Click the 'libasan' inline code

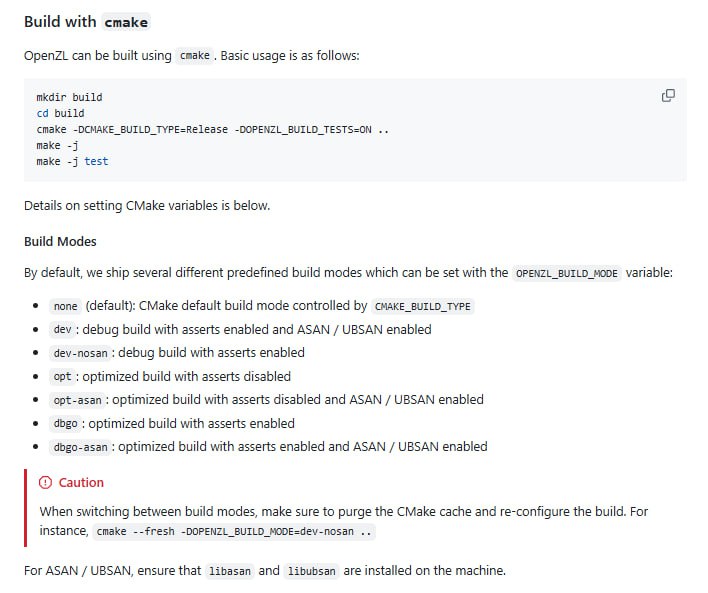tap(228, 571)
